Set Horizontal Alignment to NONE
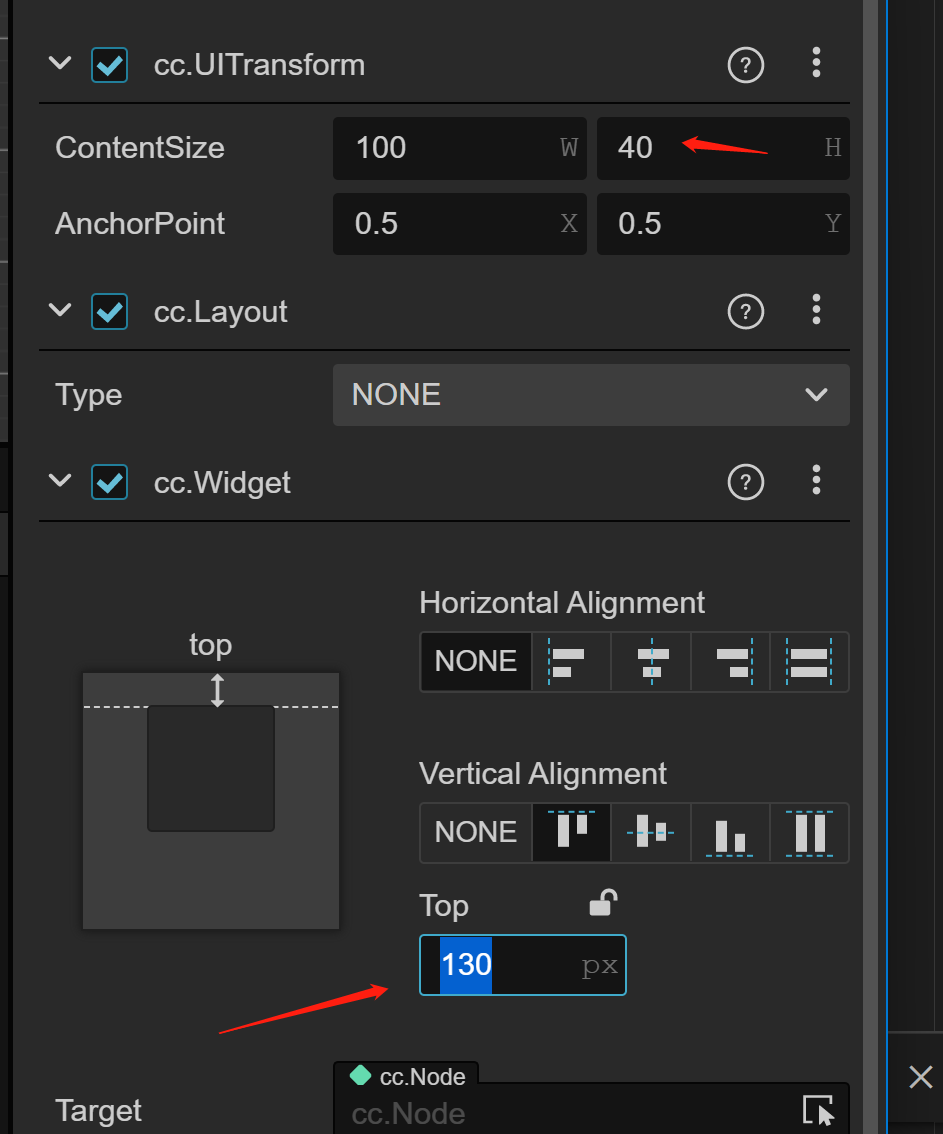Viewport: 943px width, 1134px height. click(x=476, y=662)
